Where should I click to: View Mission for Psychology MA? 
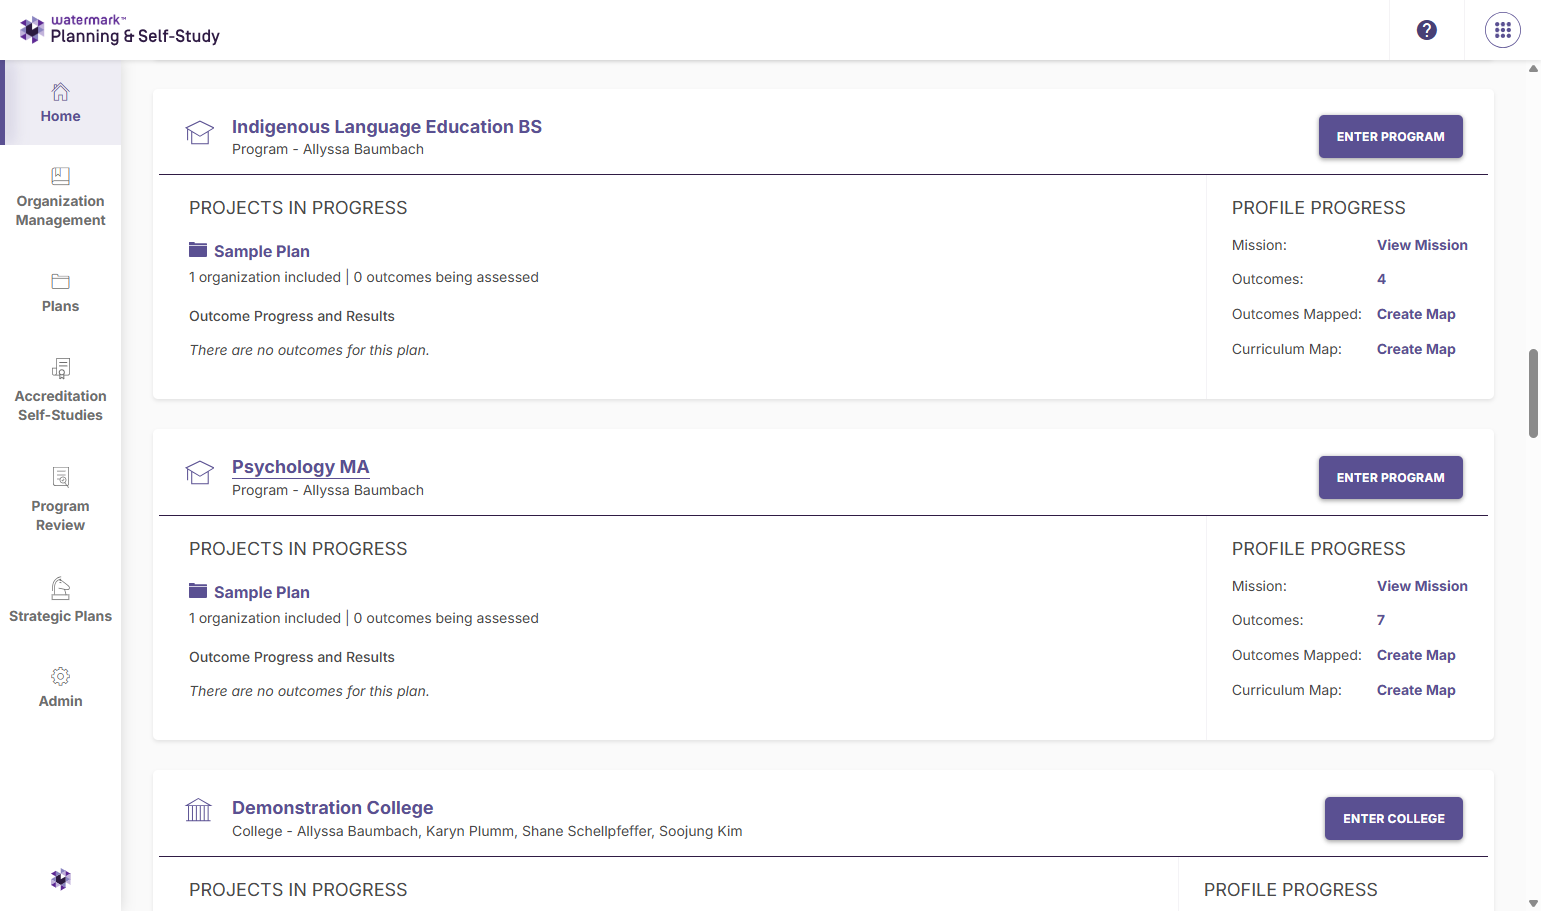[x=1422, y=586]
